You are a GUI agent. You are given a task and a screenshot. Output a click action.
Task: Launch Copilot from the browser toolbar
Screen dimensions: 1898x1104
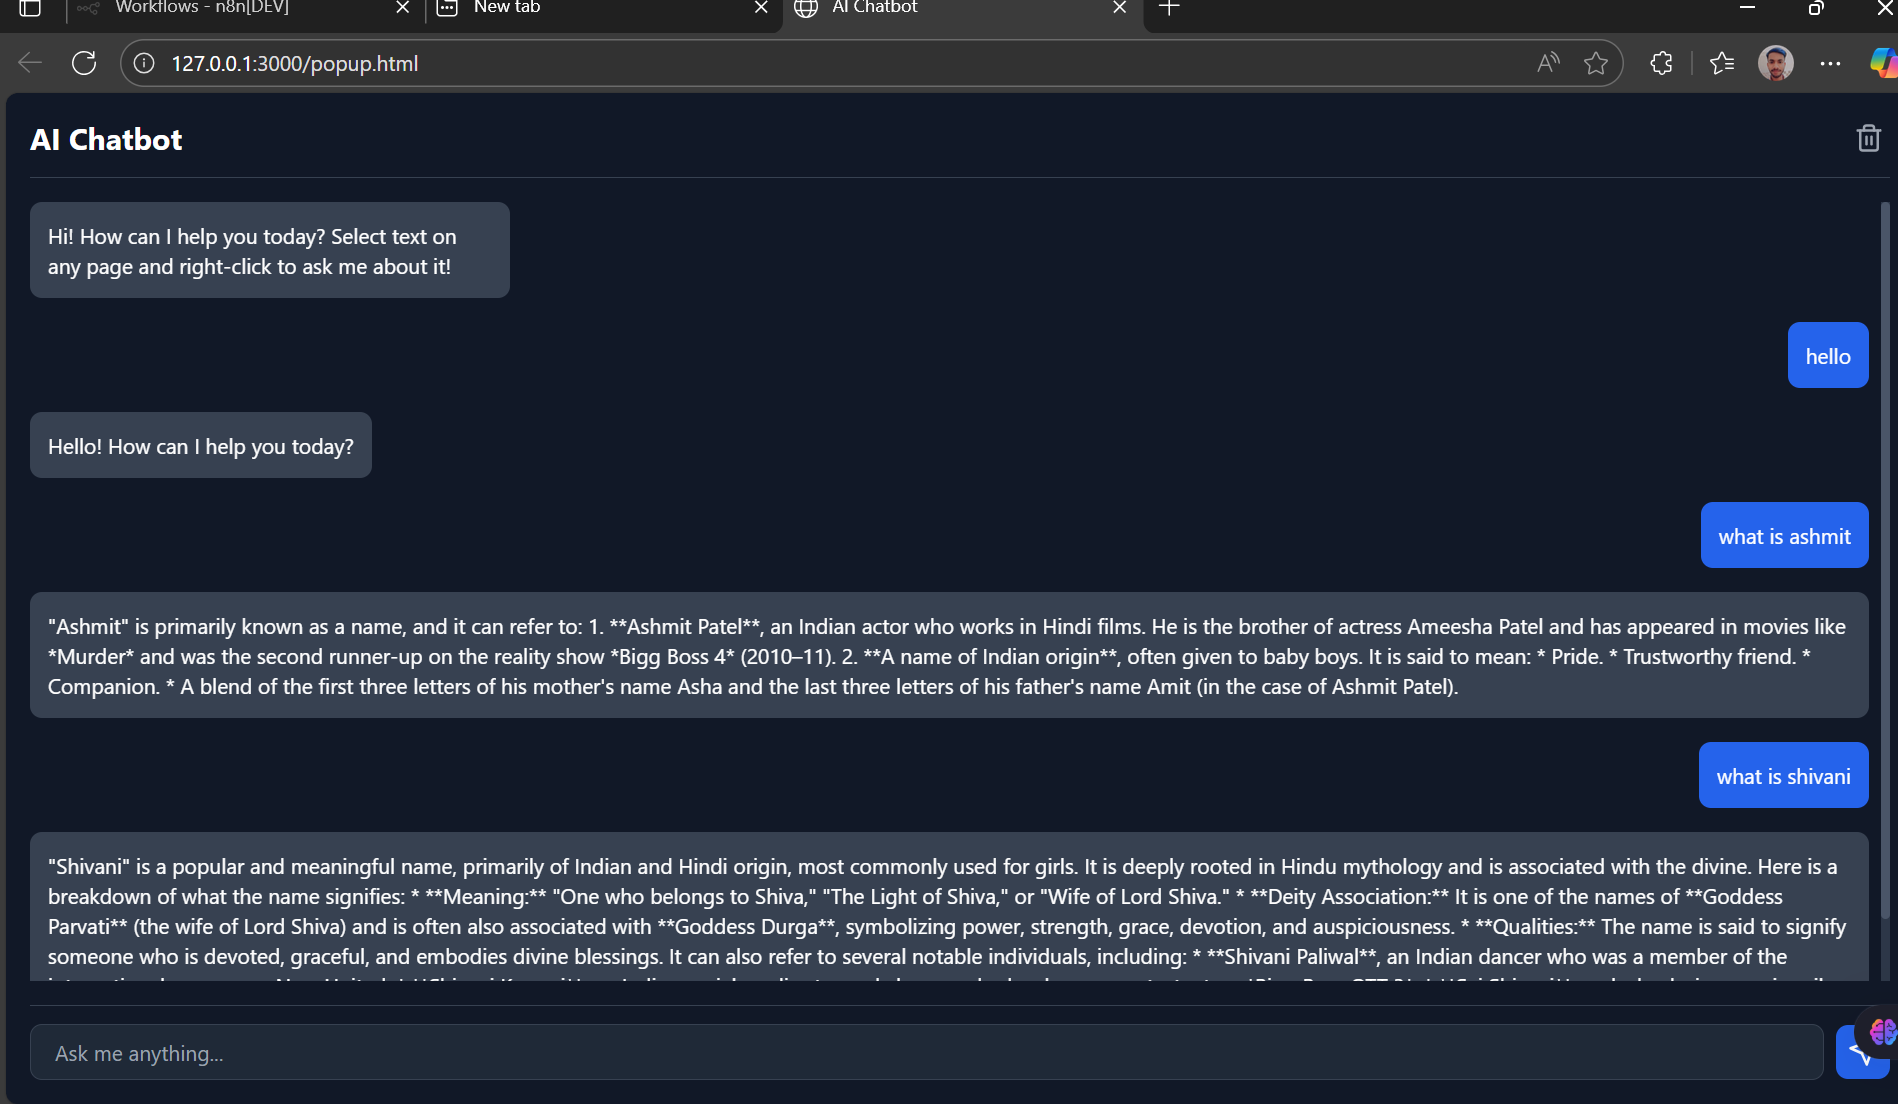(1885, 62)
